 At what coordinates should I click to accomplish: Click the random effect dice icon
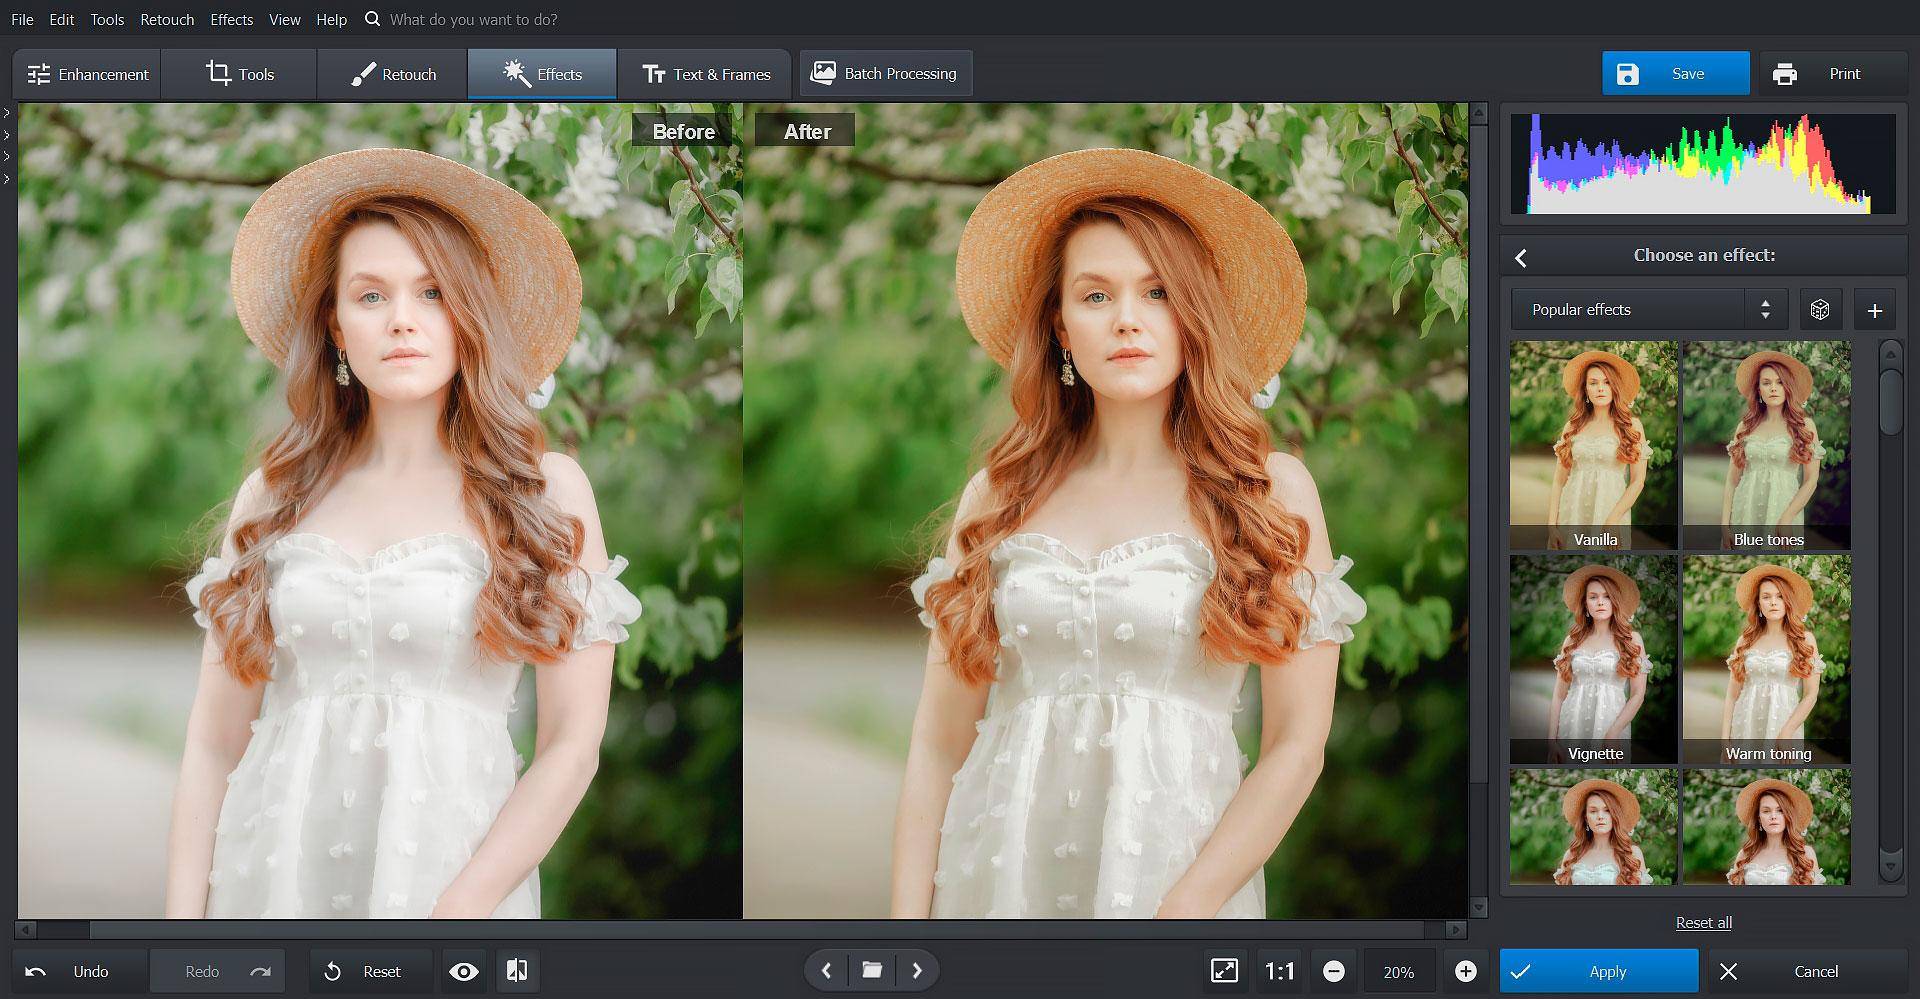1820,310
